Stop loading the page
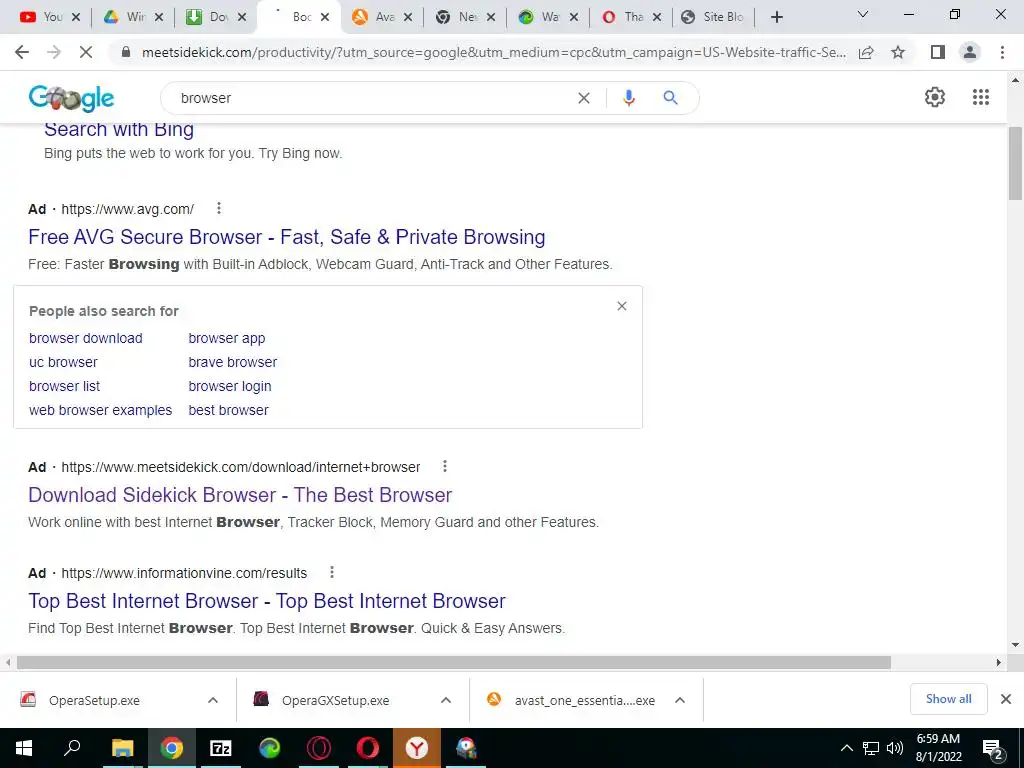The width and height of the screenshot is (1024, 768). click(x=86, y=52)
